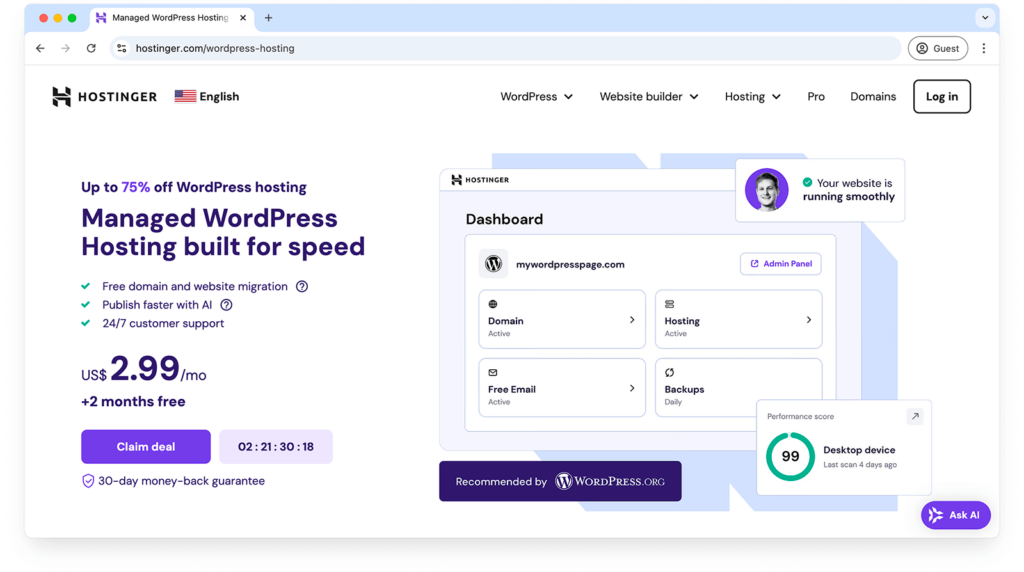Open the Admin Panel button
This screenshot has width=1024, height=572.
click(x=780, y=264)
